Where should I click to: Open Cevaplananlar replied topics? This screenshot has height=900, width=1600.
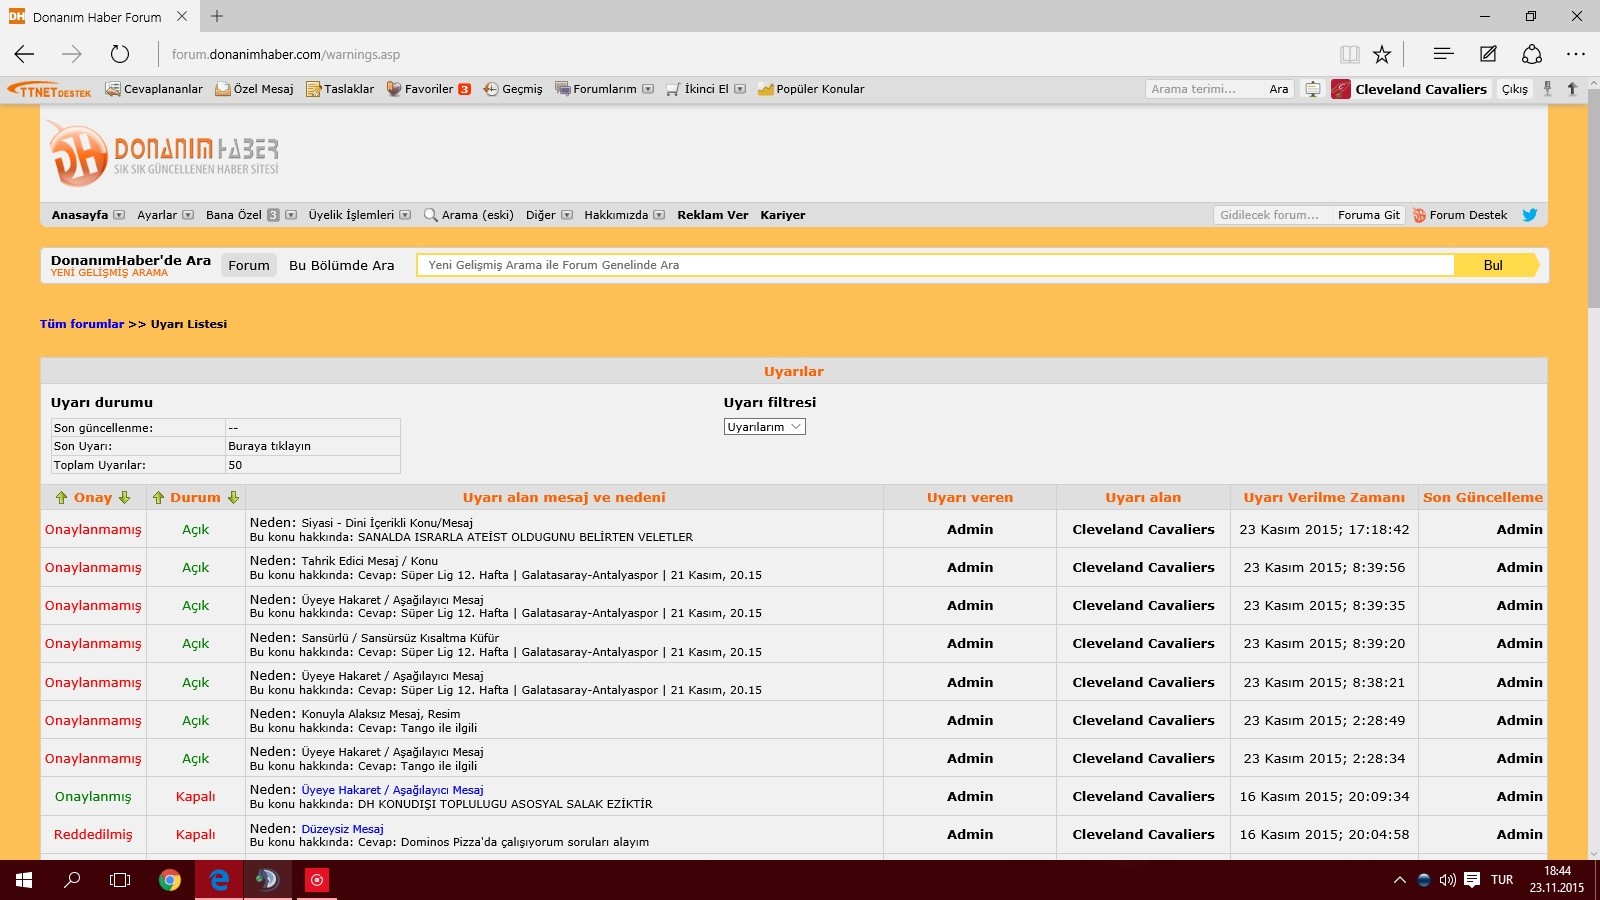click(x=154, y=89)
